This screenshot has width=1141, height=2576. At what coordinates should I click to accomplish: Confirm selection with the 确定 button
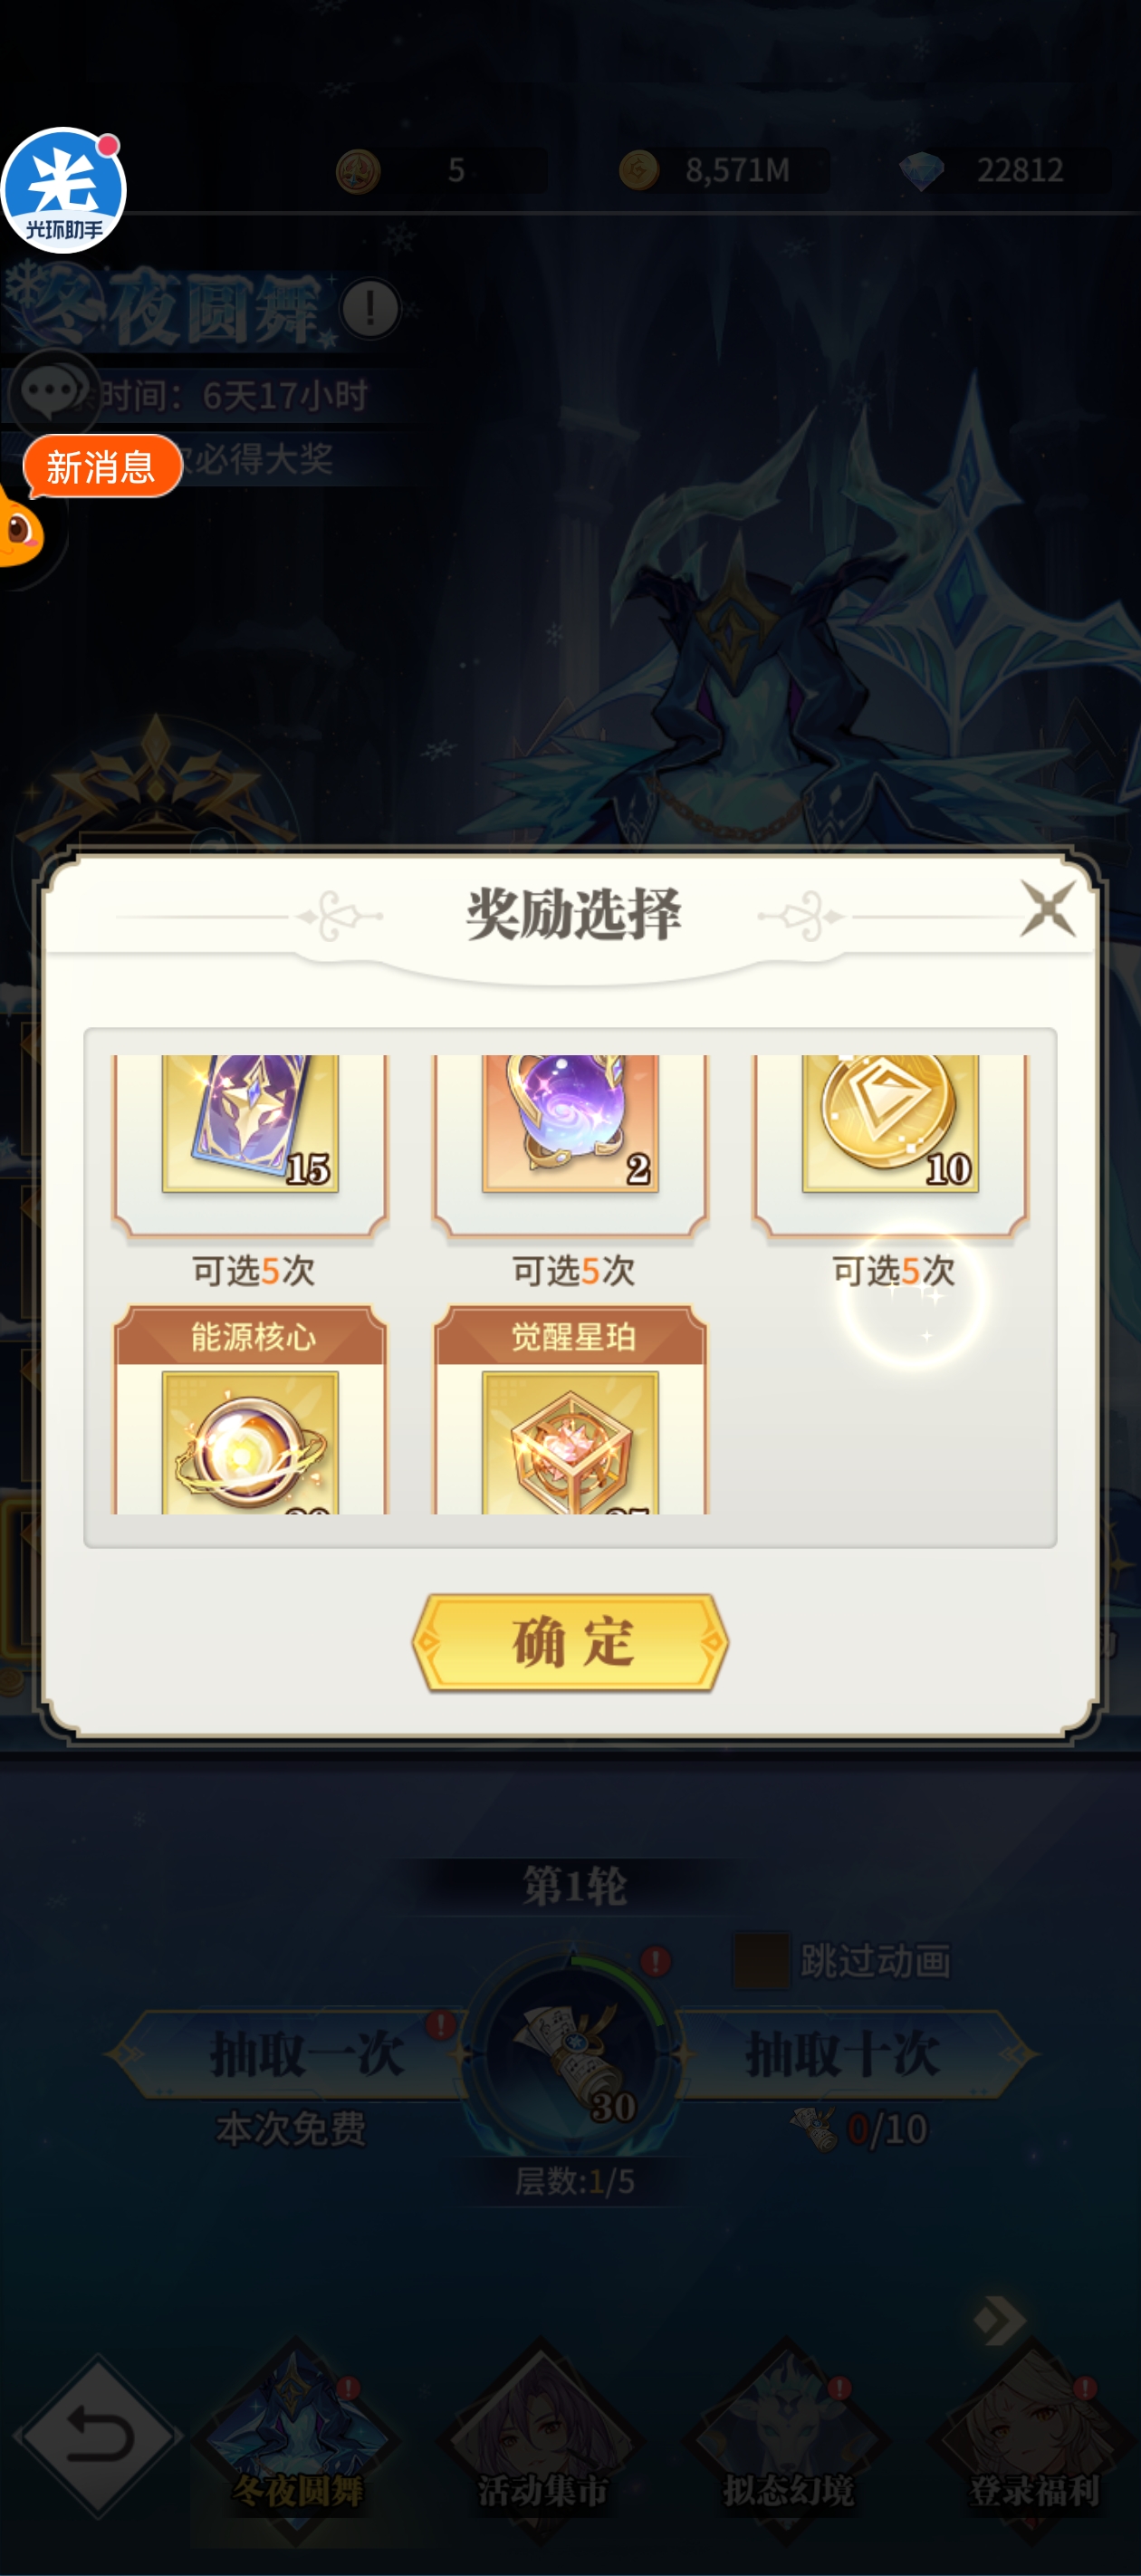[570, 1642]
